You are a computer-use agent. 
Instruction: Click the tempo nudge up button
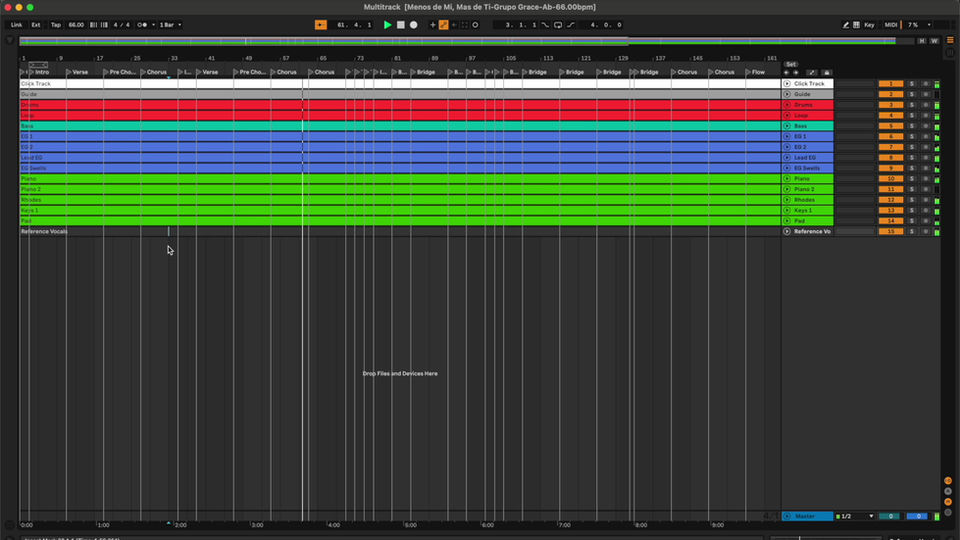(x=104, y=25)
